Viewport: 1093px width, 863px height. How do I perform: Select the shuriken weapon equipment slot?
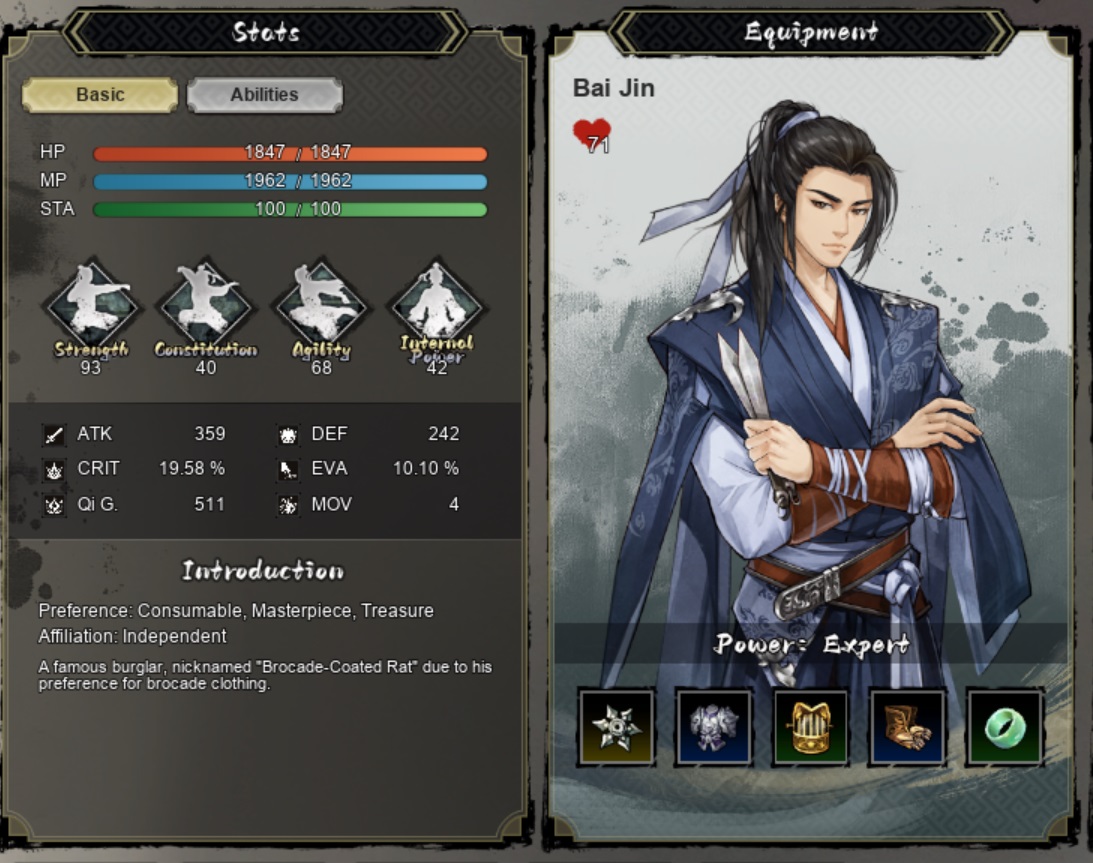pyautogui.click(x=616, y=727)
